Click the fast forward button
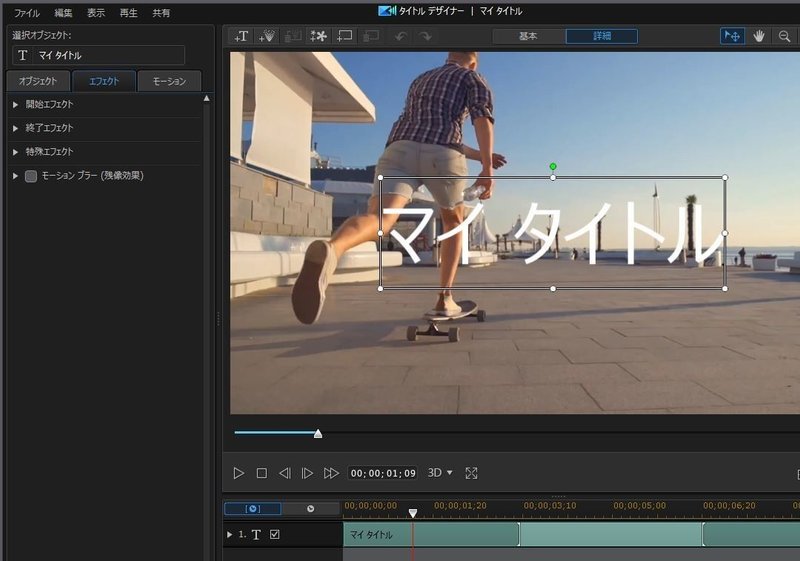This screenshot has height=561, width=800. tap(331, 473)
